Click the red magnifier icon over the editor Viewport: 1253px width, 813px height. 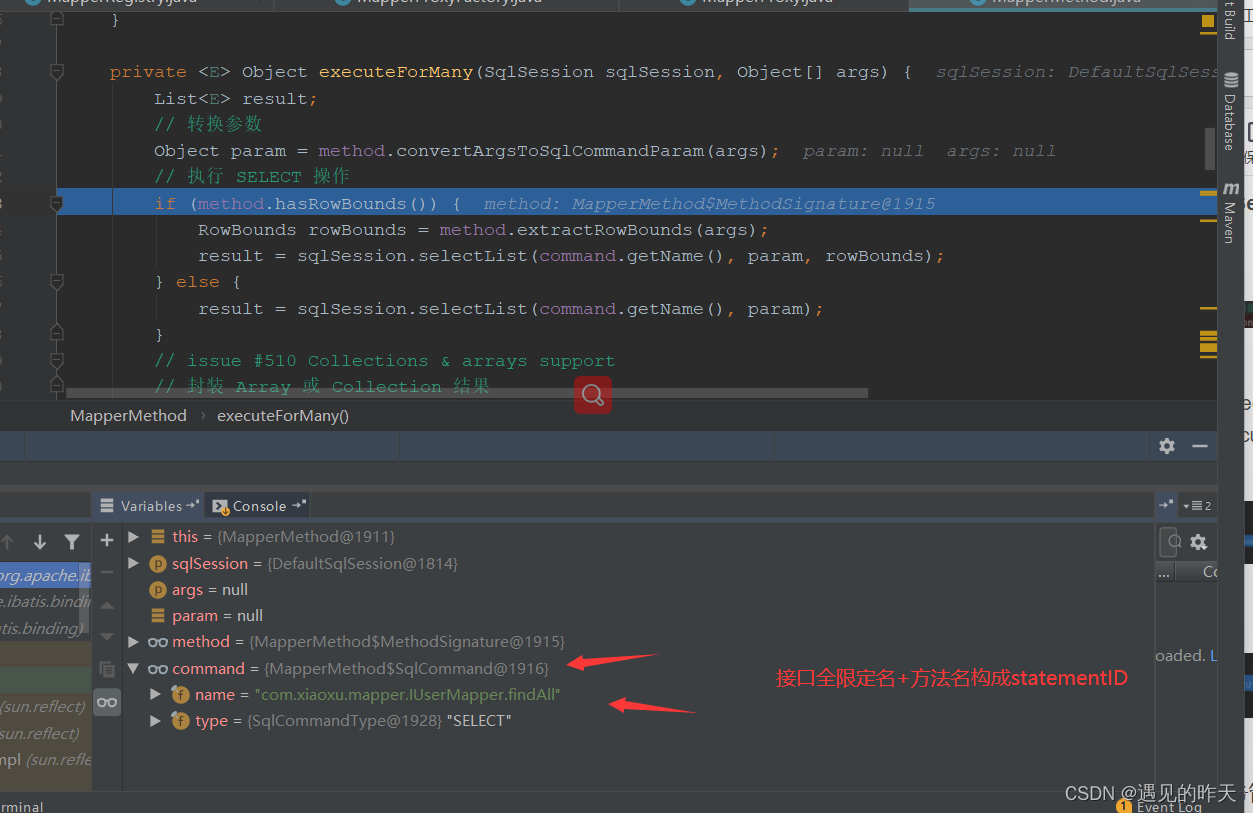(592, 395)
